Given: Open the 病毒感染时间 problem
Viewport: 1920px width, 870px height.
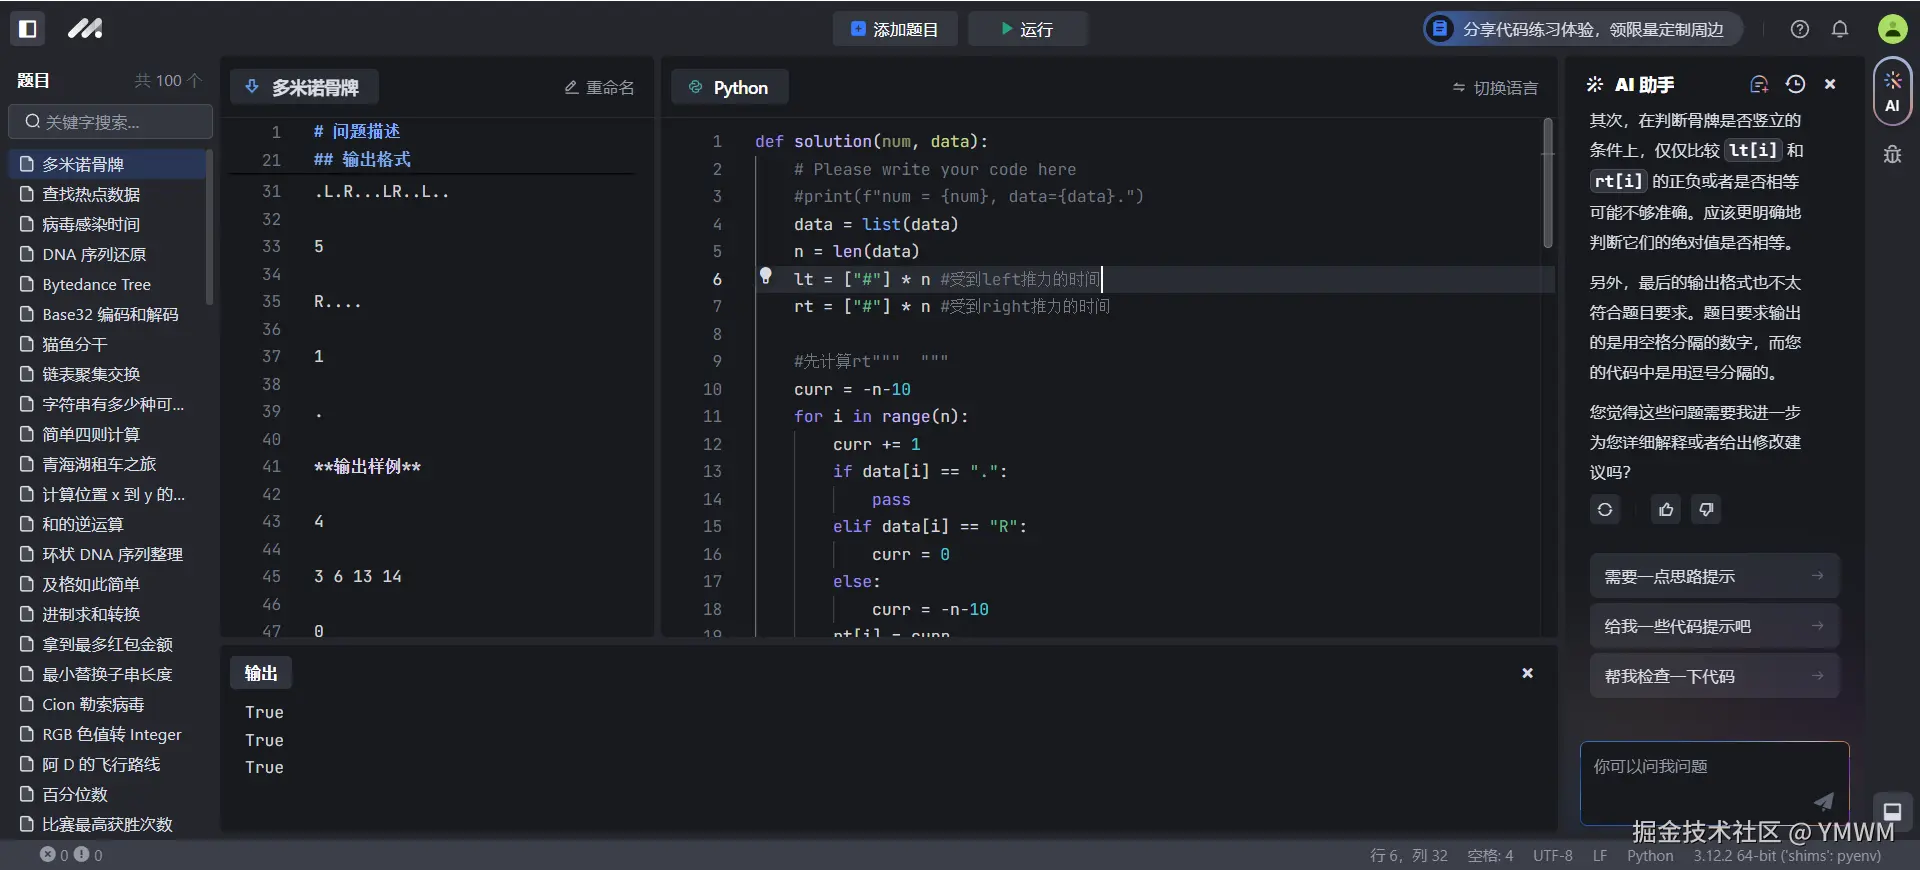Looking at the screenshot, I should click(x=106, y=224).
